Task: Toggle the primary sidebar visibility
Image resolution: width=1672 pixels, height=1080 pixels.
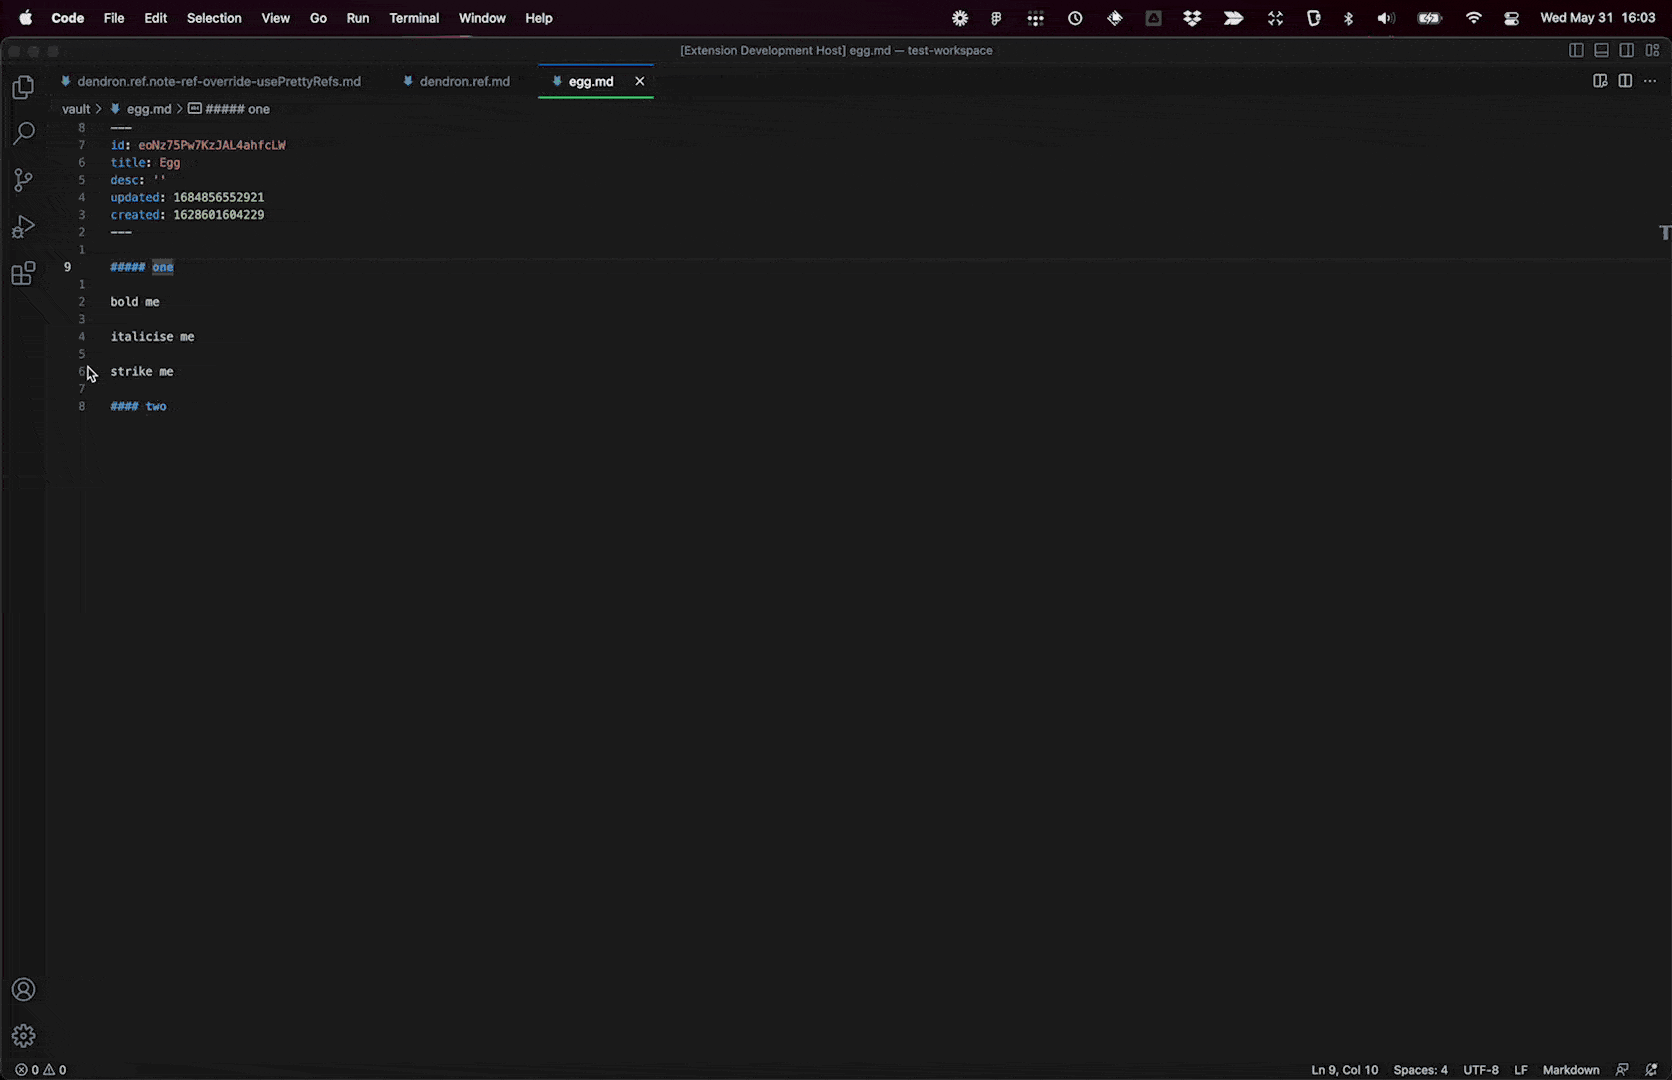Action: coord(1577,50)
